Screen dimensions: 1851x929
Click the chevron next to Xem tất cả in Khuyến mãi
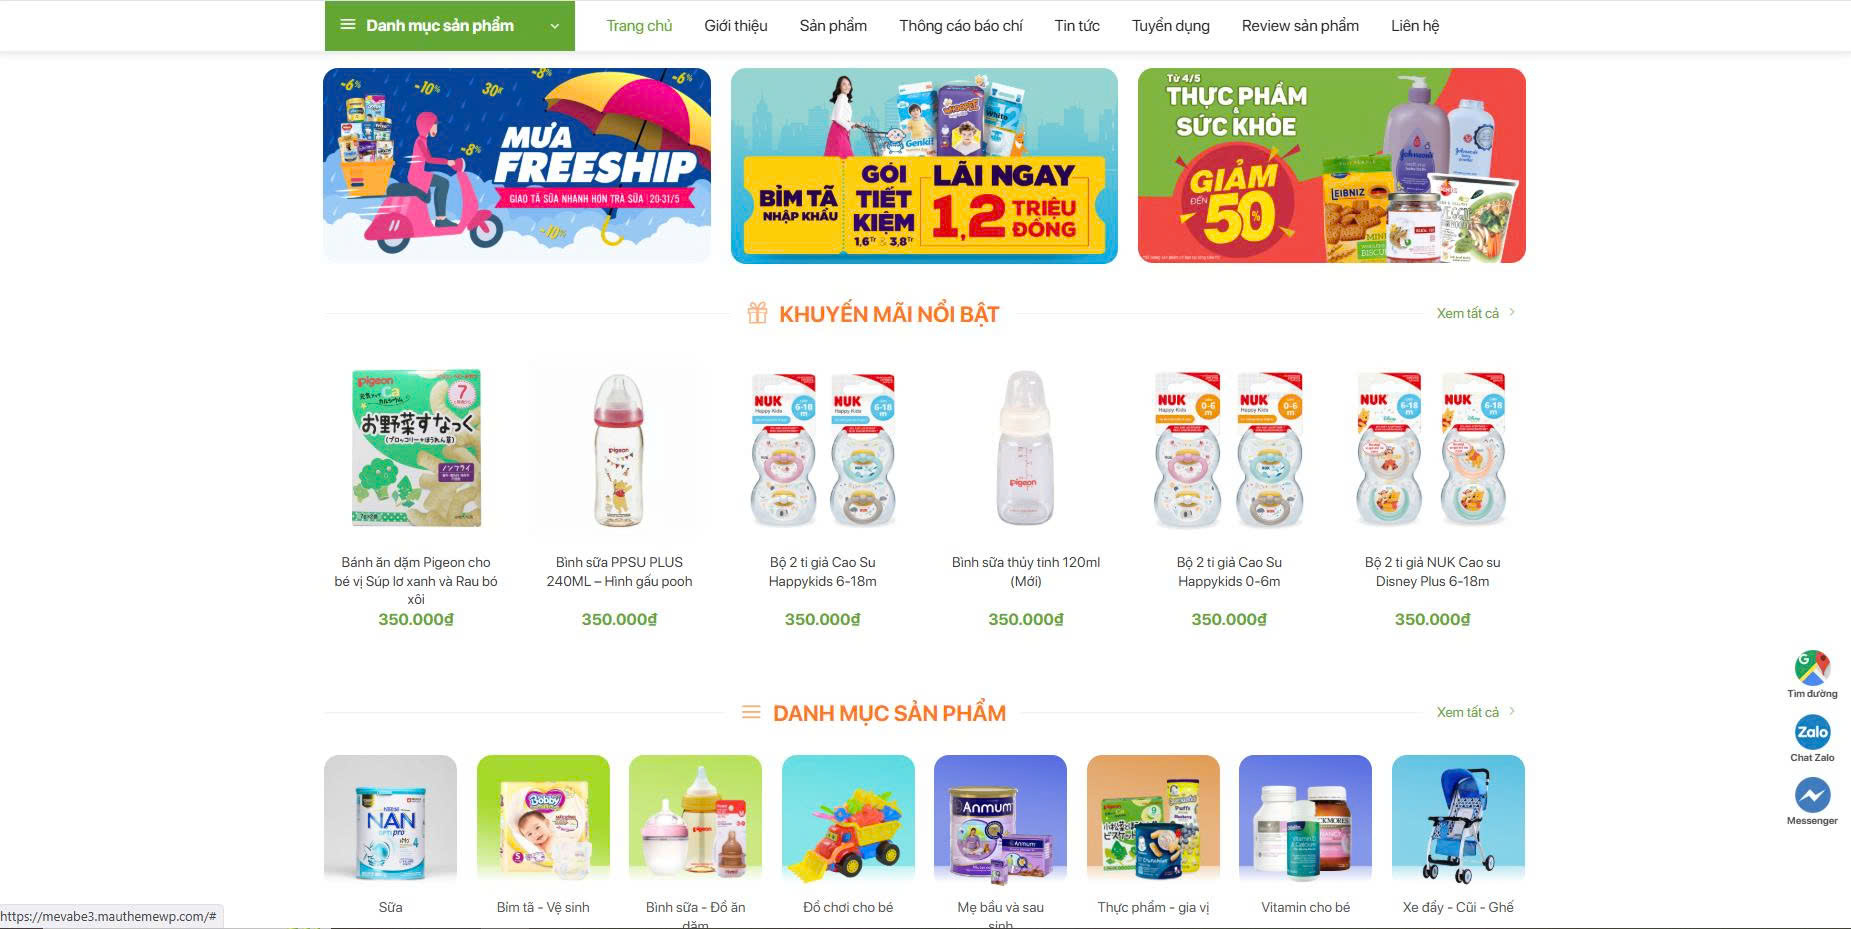click(1511, 312)
